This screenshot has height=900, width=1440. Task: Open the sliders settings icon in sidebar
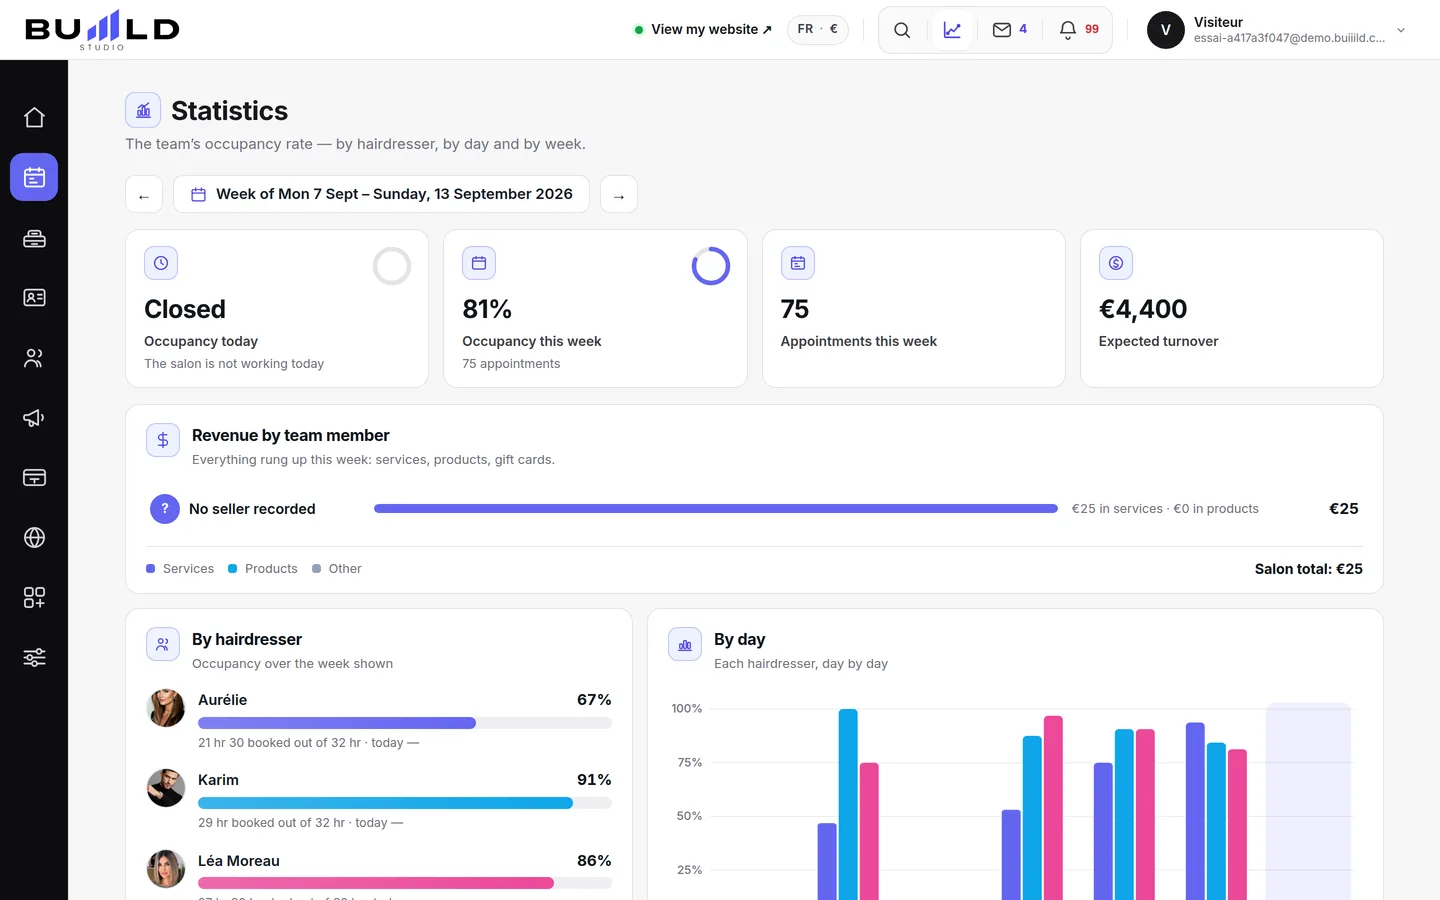(x=34, y=658)
